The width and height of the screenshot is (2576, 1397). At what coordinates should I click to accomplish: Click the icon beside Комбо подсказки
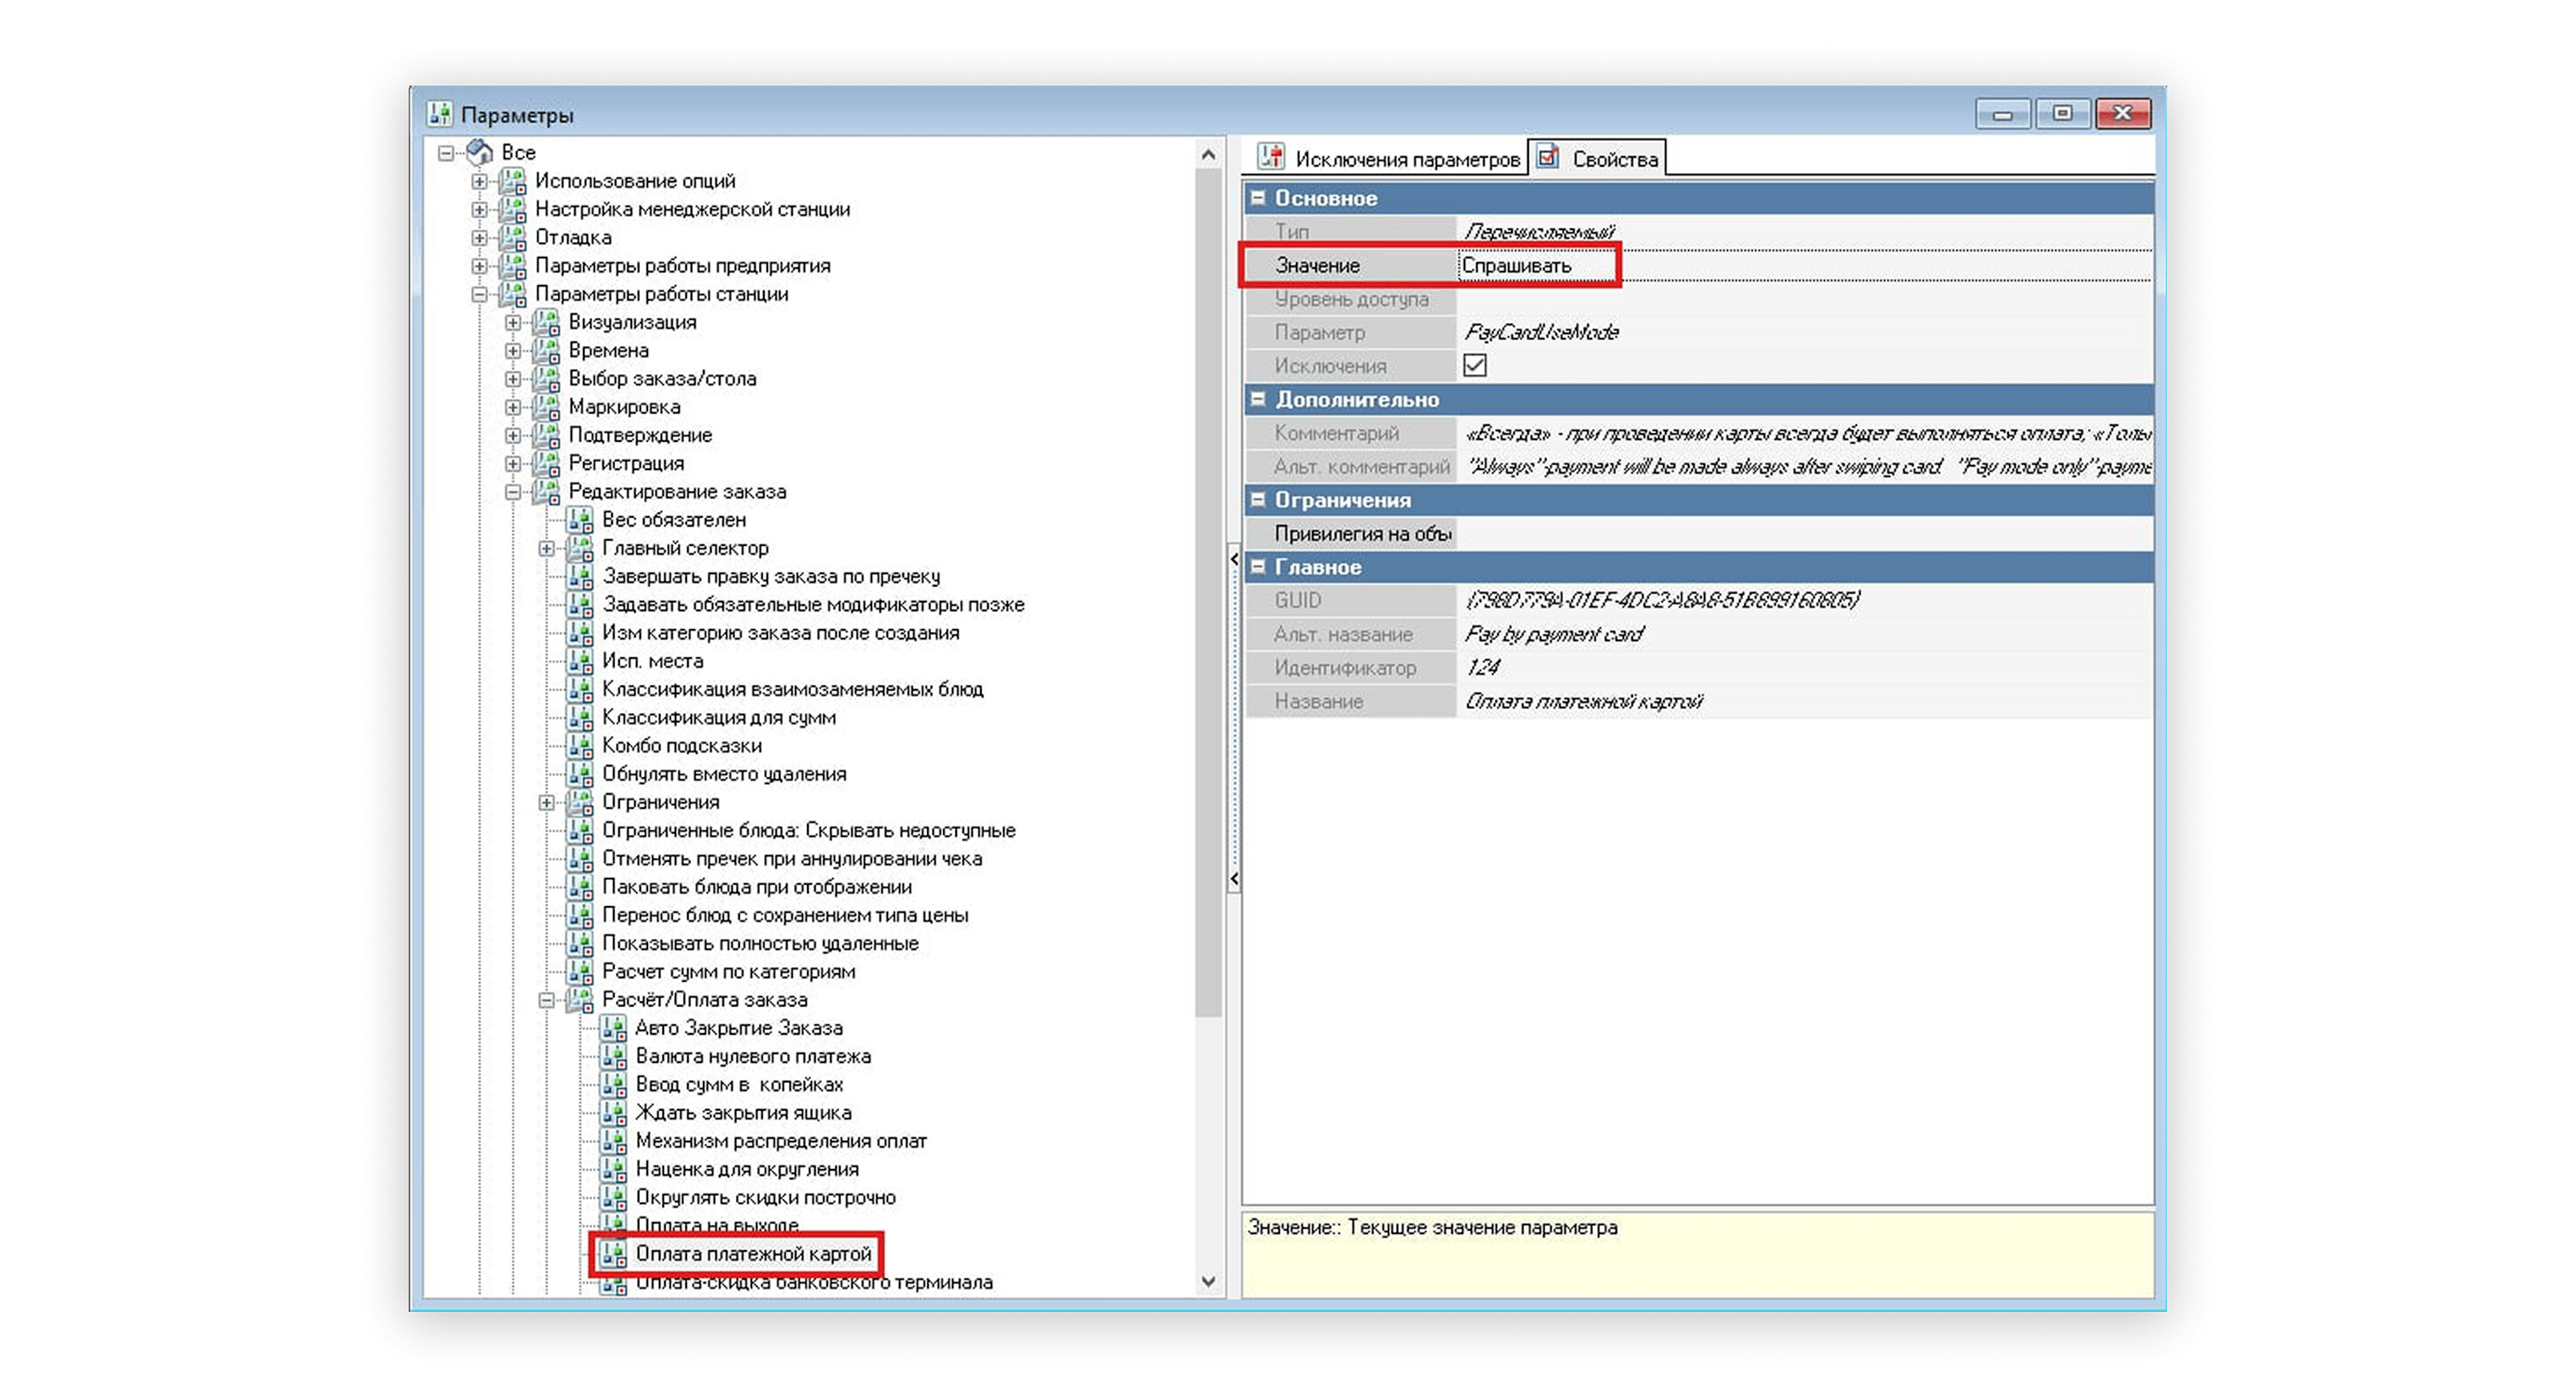click(580, 746)
